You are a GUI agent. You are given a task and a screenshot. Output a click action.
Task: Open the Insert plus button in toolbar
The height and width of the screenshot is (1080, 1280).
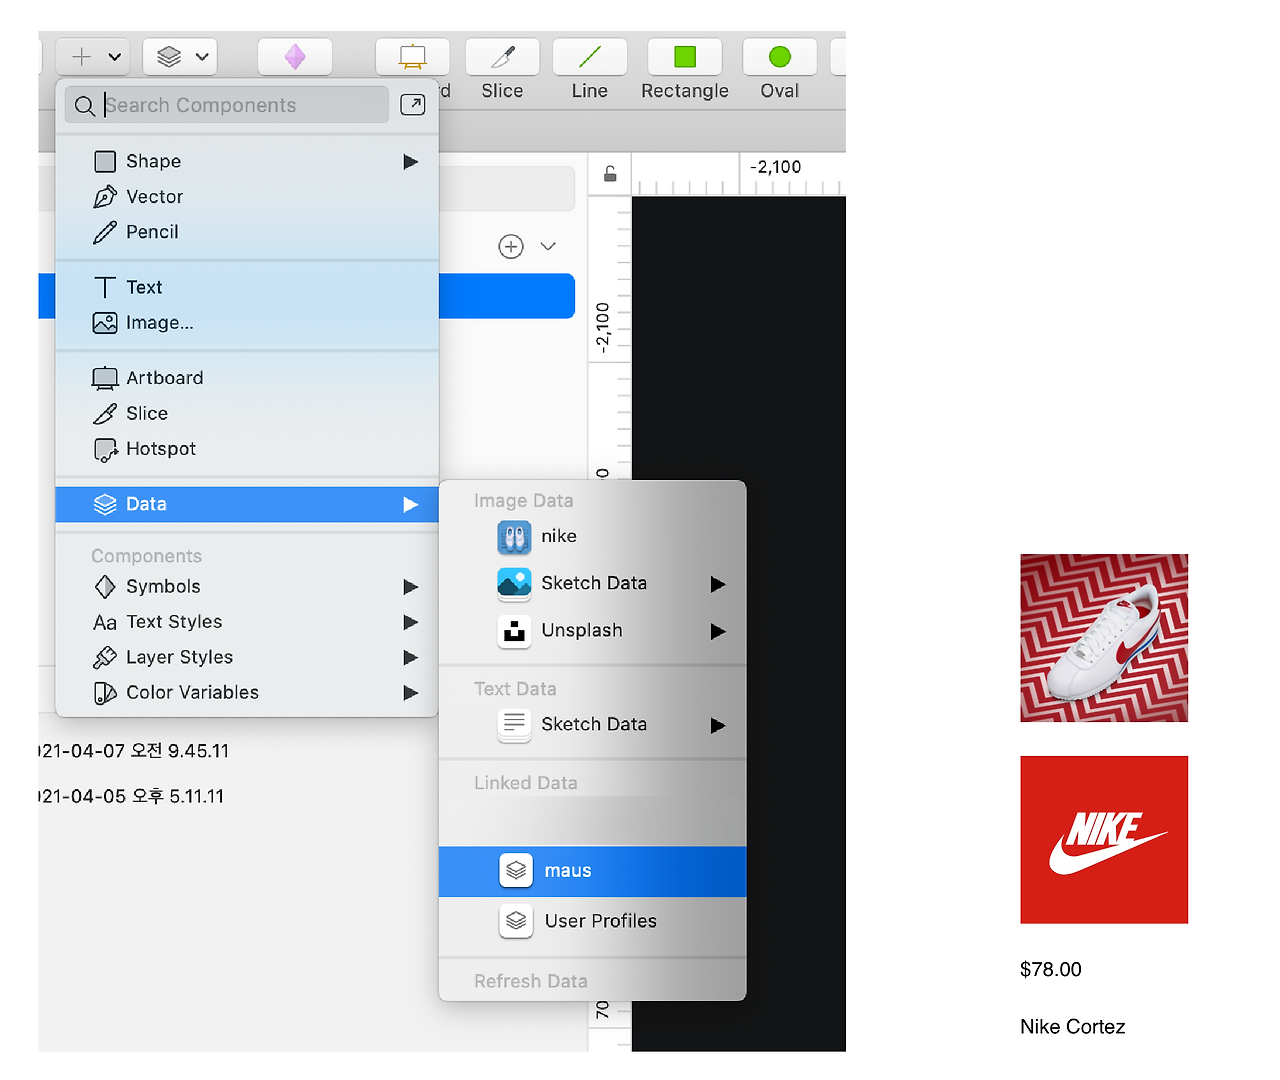[x=82, y=57]
